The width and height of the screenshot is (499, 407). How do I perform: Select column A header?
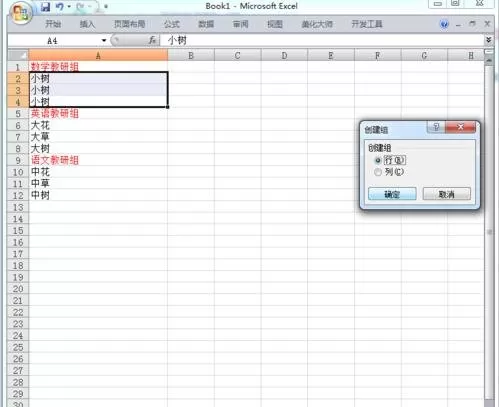pyautogui.click(x=98, y=55)
